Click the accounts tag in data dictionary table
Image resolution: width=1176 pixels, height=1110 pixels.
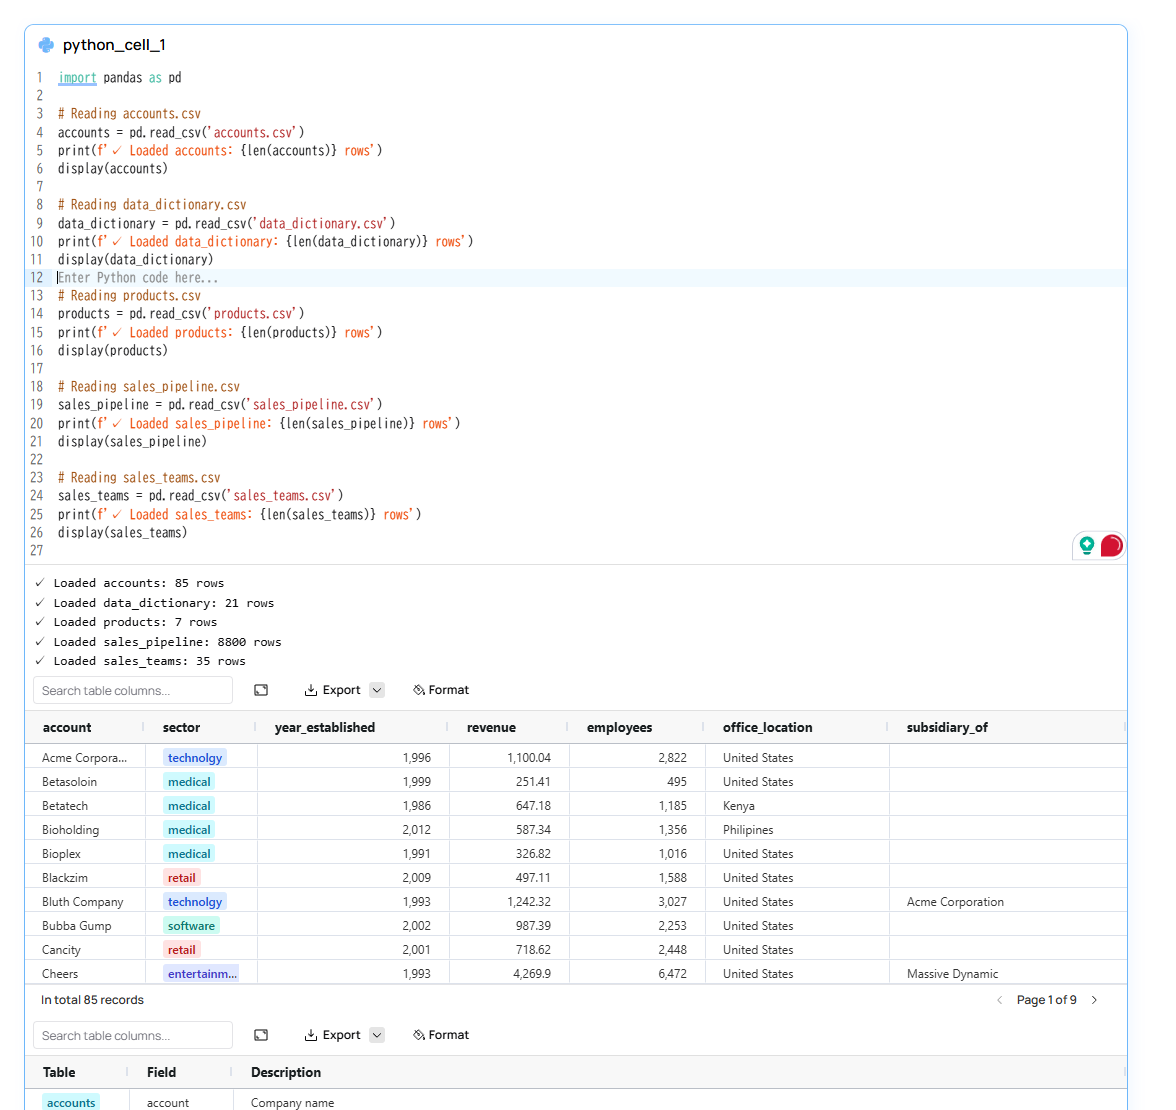tap(71, 1102)
